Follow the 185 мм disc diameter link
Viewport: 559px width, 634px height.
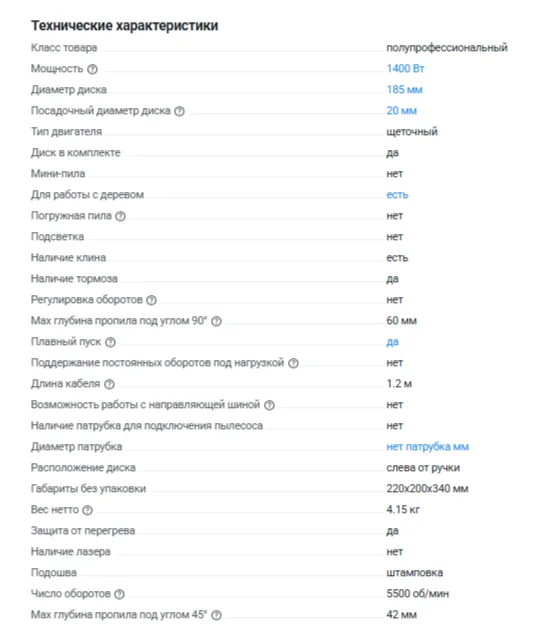(x=404, y=90)
